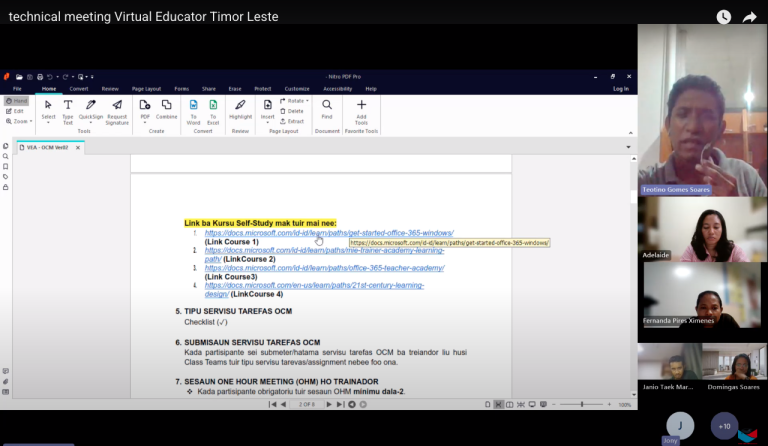Convert document To Word
768x446 pixels.
point(193,112)
